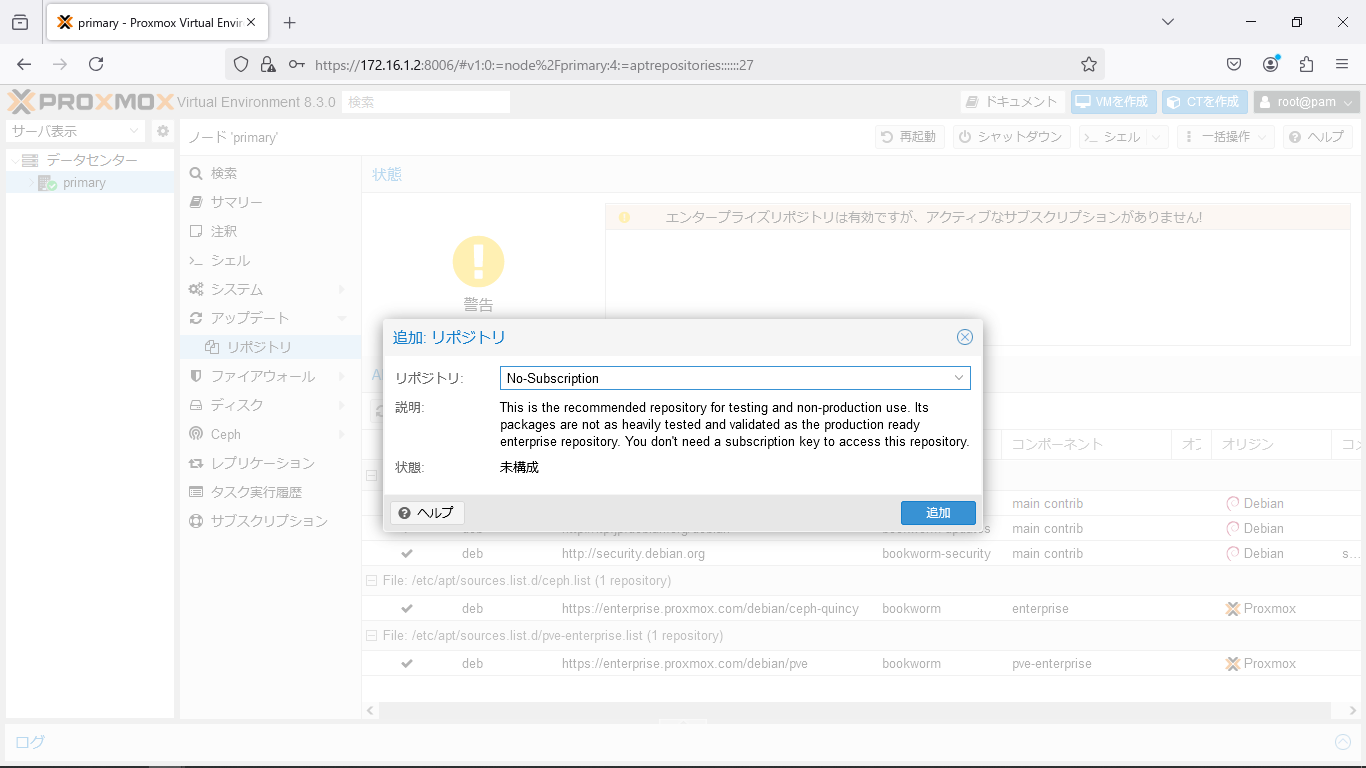The width and height of the screenshot is (1366, 768).
Task: Click the Proxmox logo
Action: click(91, 102)
